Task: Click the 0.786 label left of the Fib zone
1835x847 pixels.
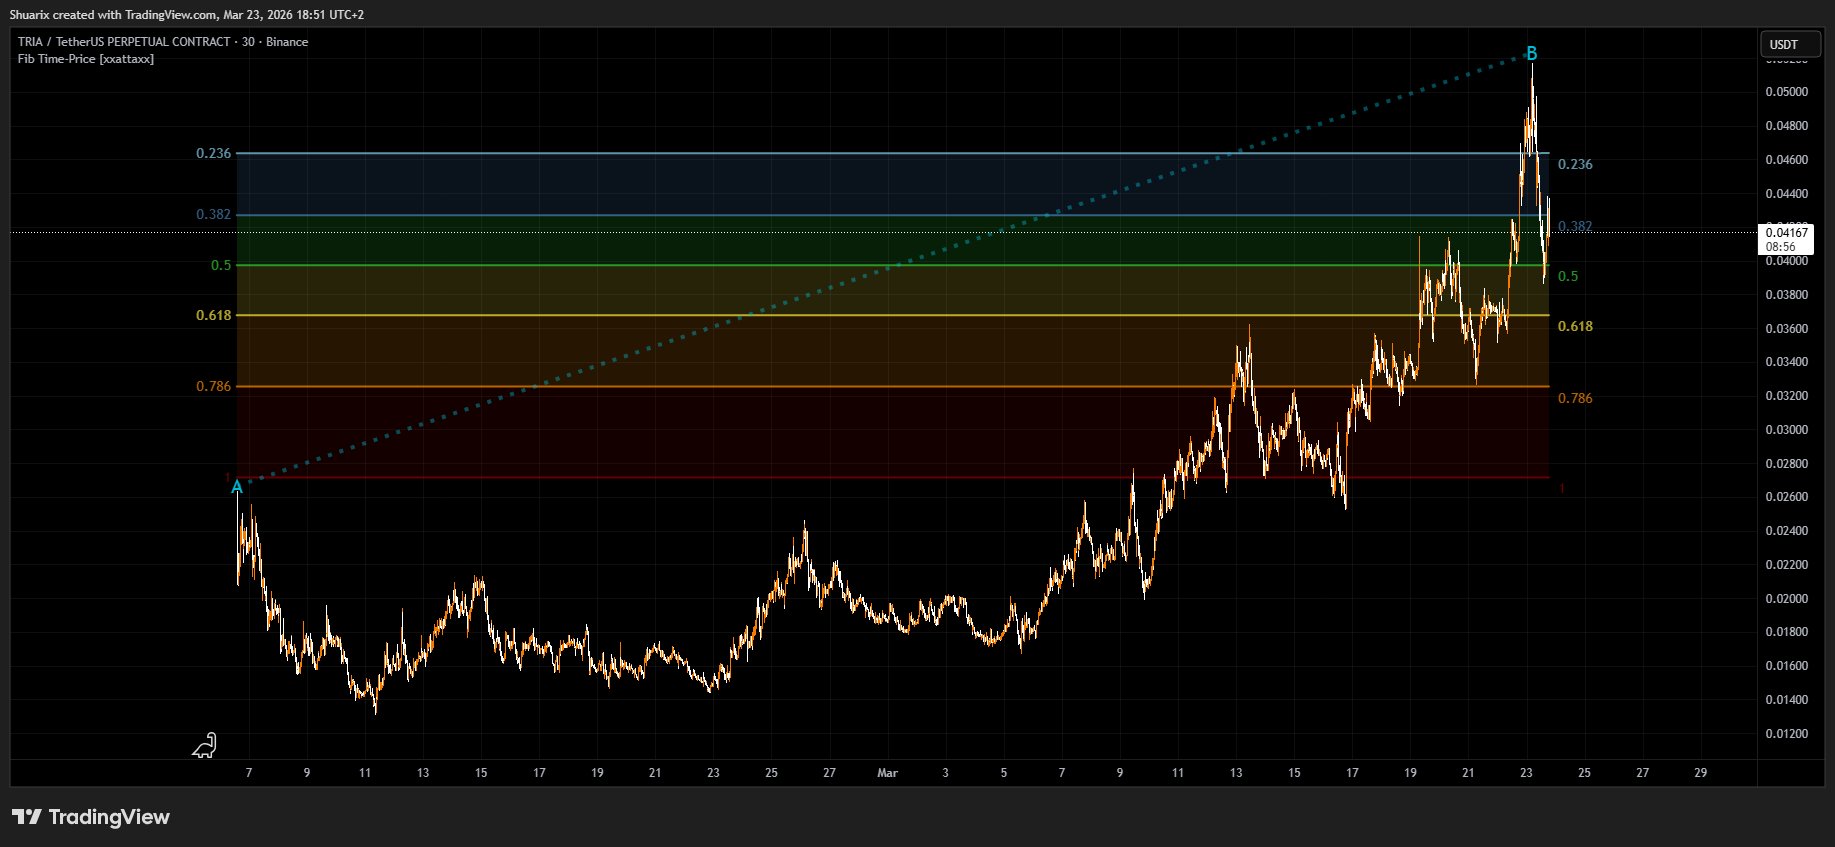Action: 213,386
